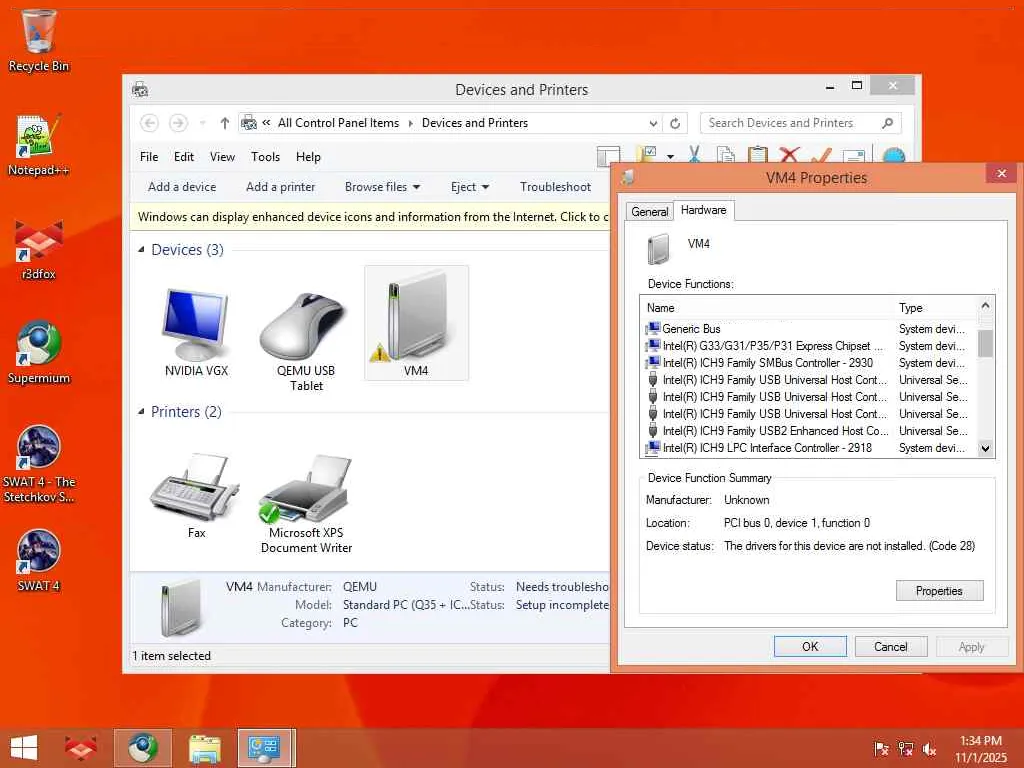Open File Explorer from the taskbar
The height and width of the screenshot is (768, 1024).
coord(205,748)
